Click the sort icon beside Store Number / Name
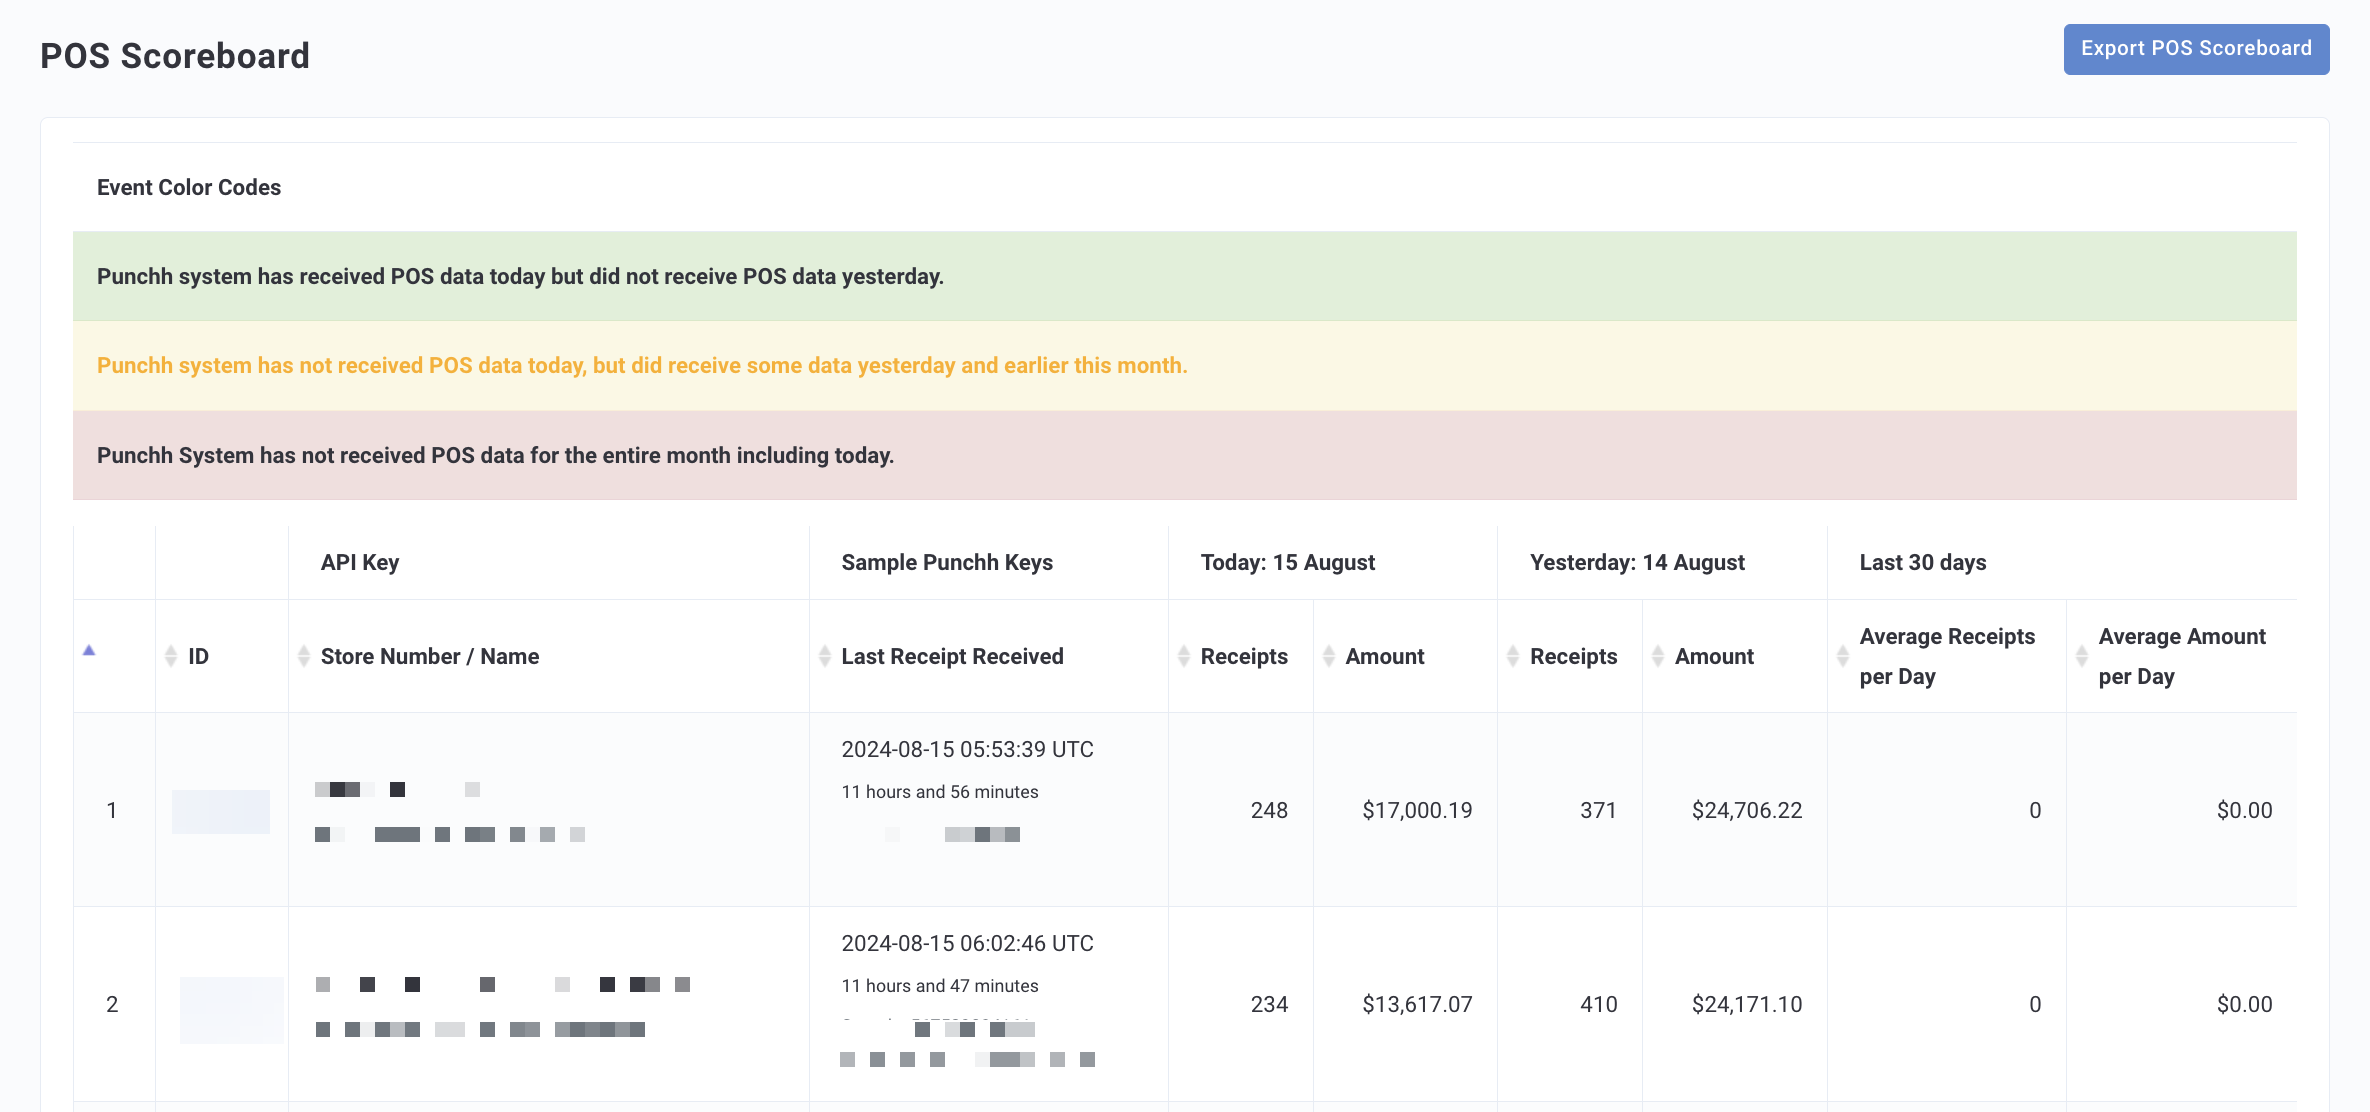 pyautogui.click(x=304, y=656)
